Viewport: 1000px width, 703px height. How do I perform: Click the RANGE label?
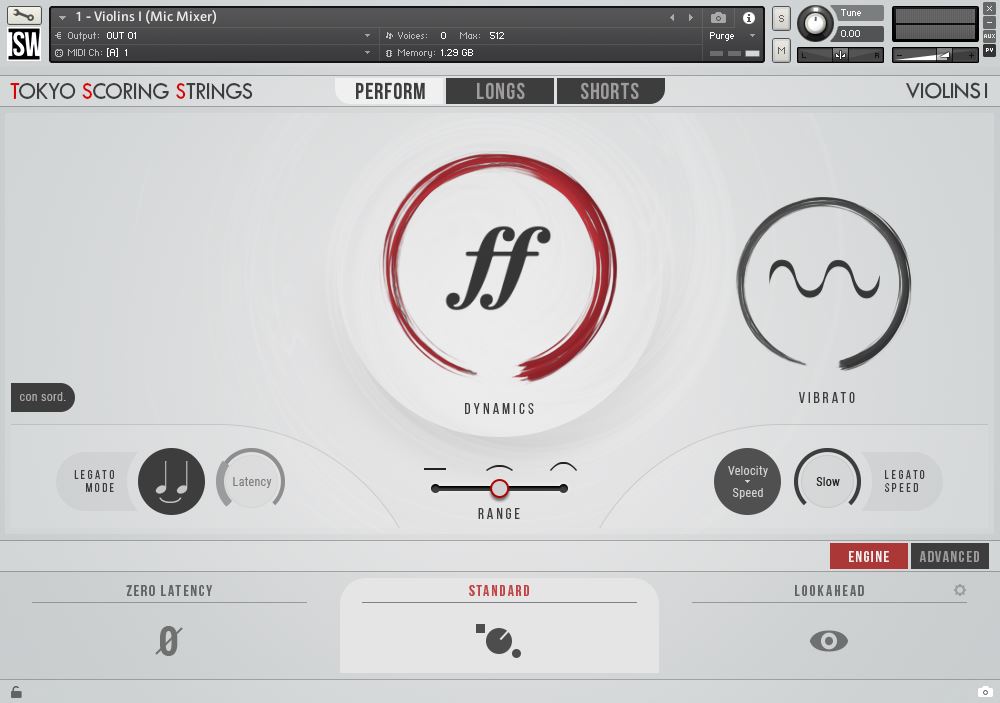click(x=499, y=514)
